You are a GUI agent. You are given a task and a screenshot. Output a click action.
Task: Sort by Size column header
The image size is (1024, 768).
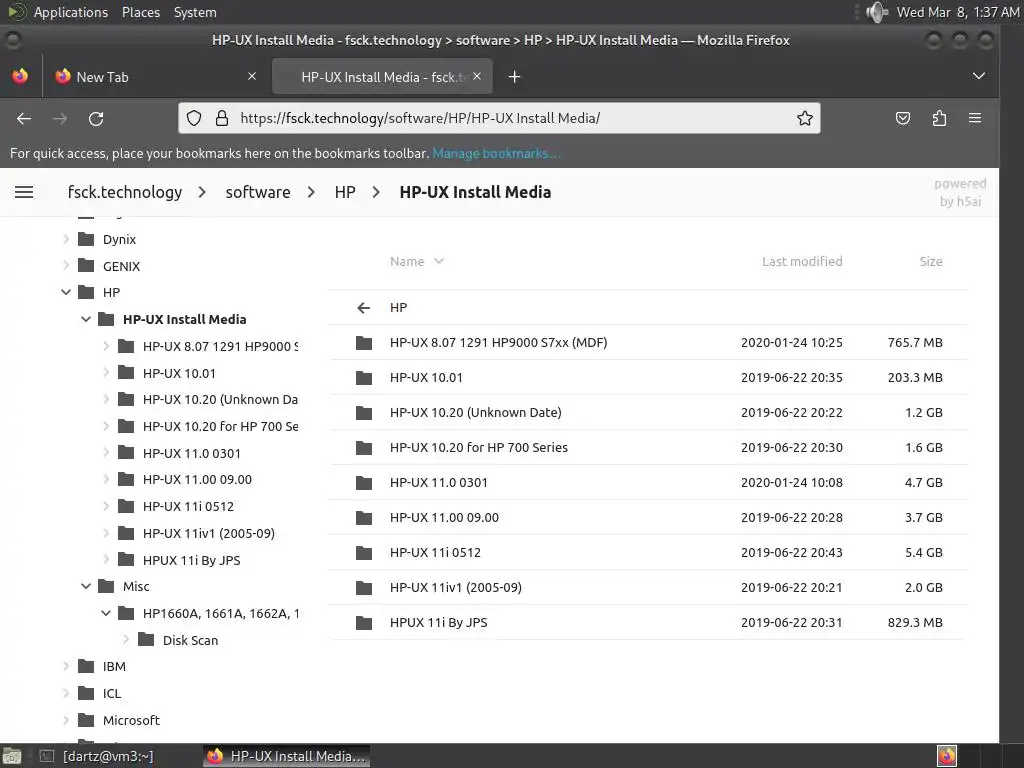pyautogui.click(x=931, y=261)
